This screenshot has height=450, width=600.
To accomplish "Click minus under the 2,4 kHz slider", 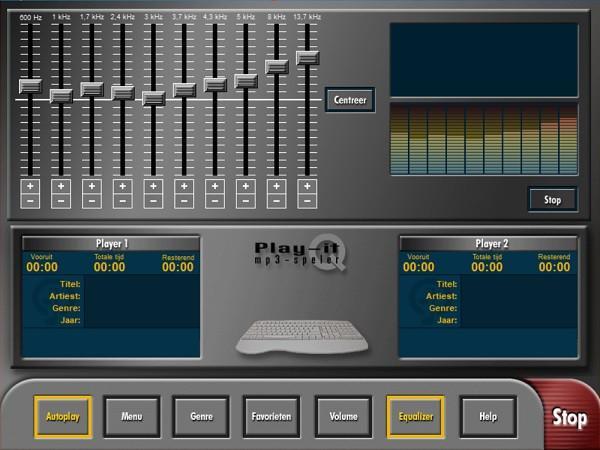I will [x=122, y=201].
